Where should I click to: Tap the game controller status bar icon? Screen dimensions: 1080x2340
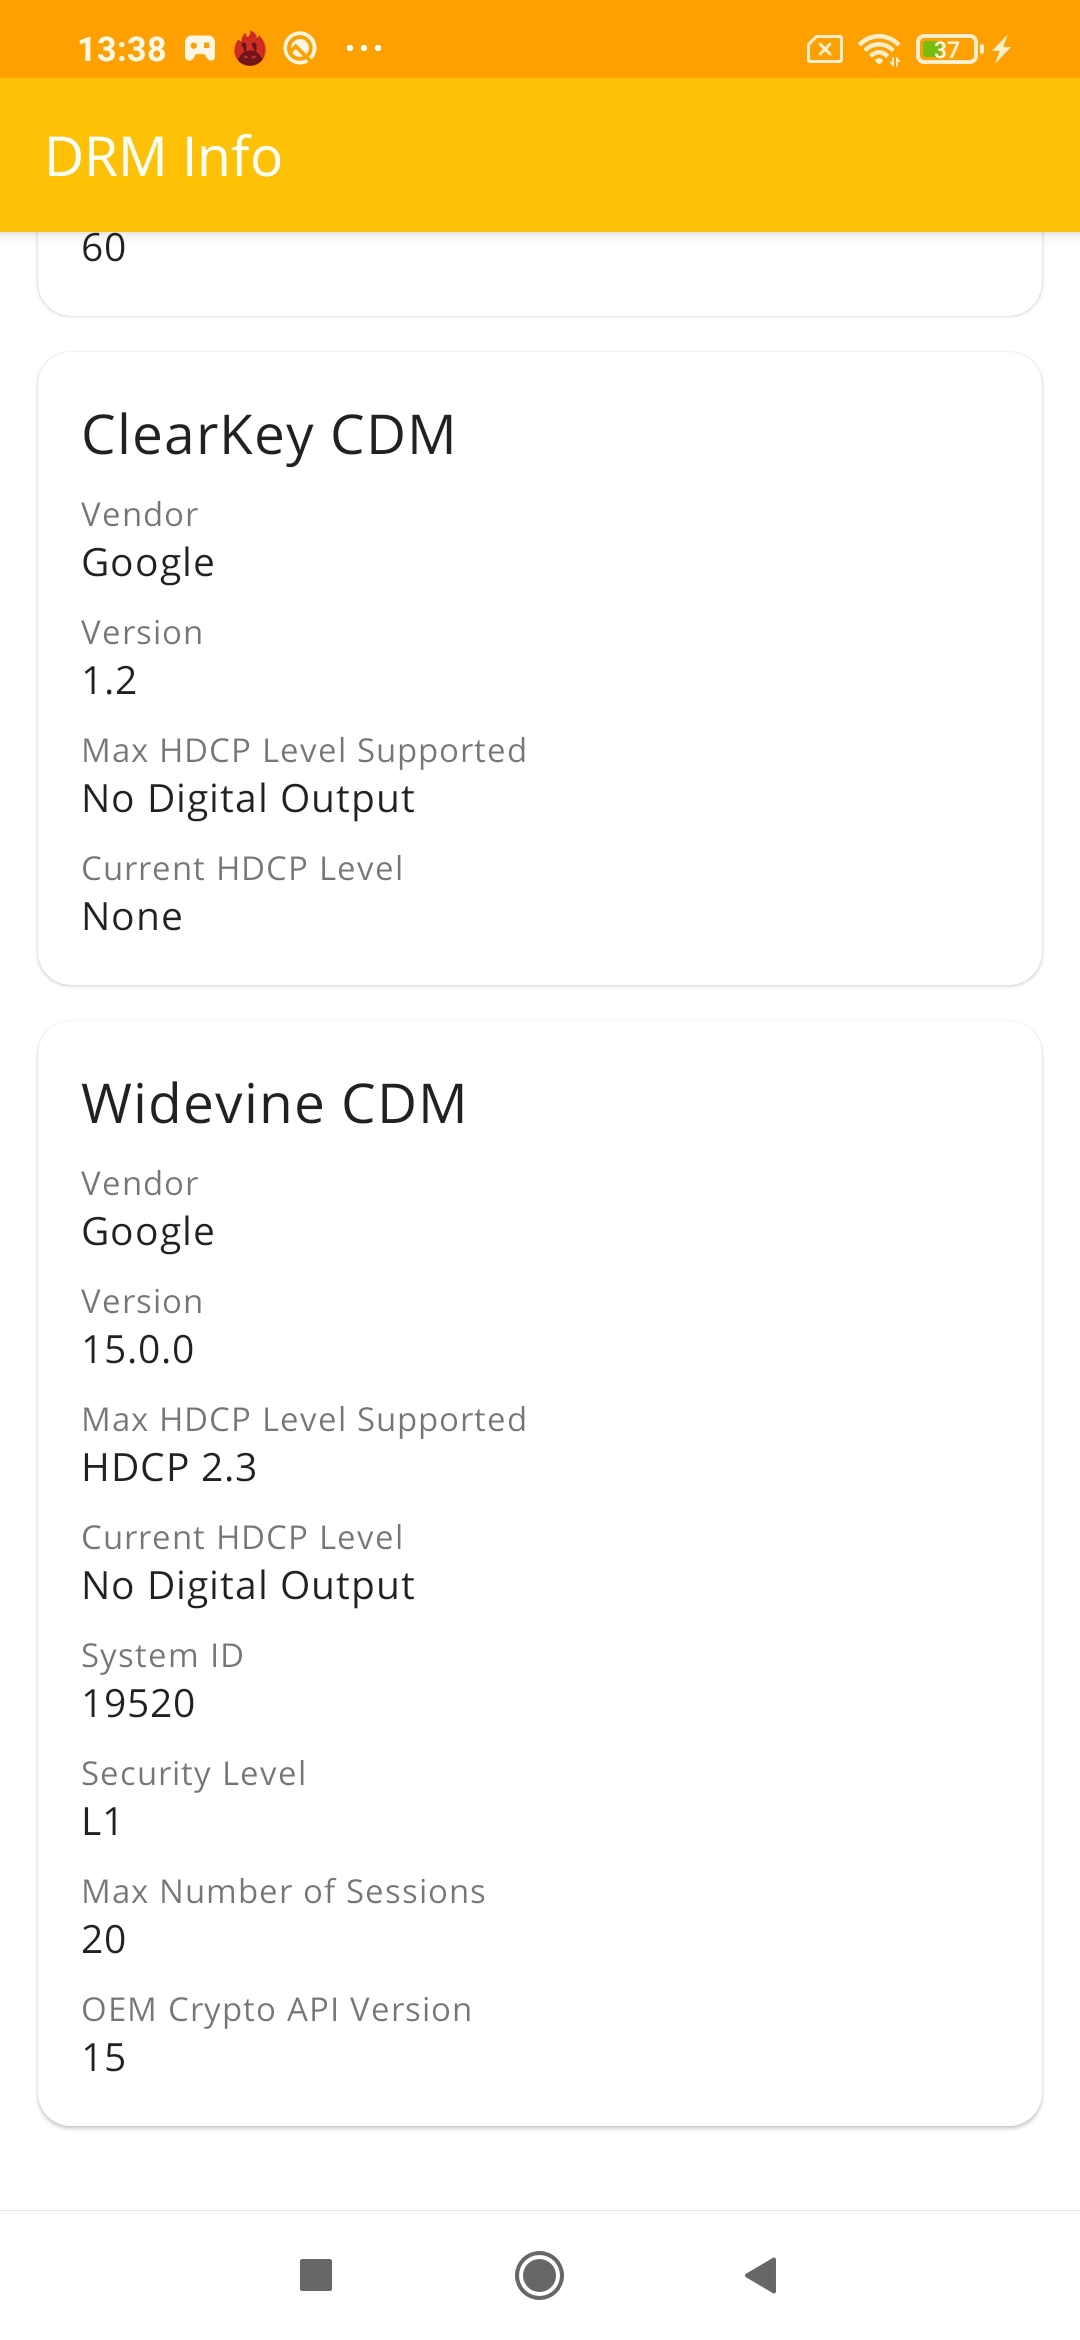tap(200, 48)
